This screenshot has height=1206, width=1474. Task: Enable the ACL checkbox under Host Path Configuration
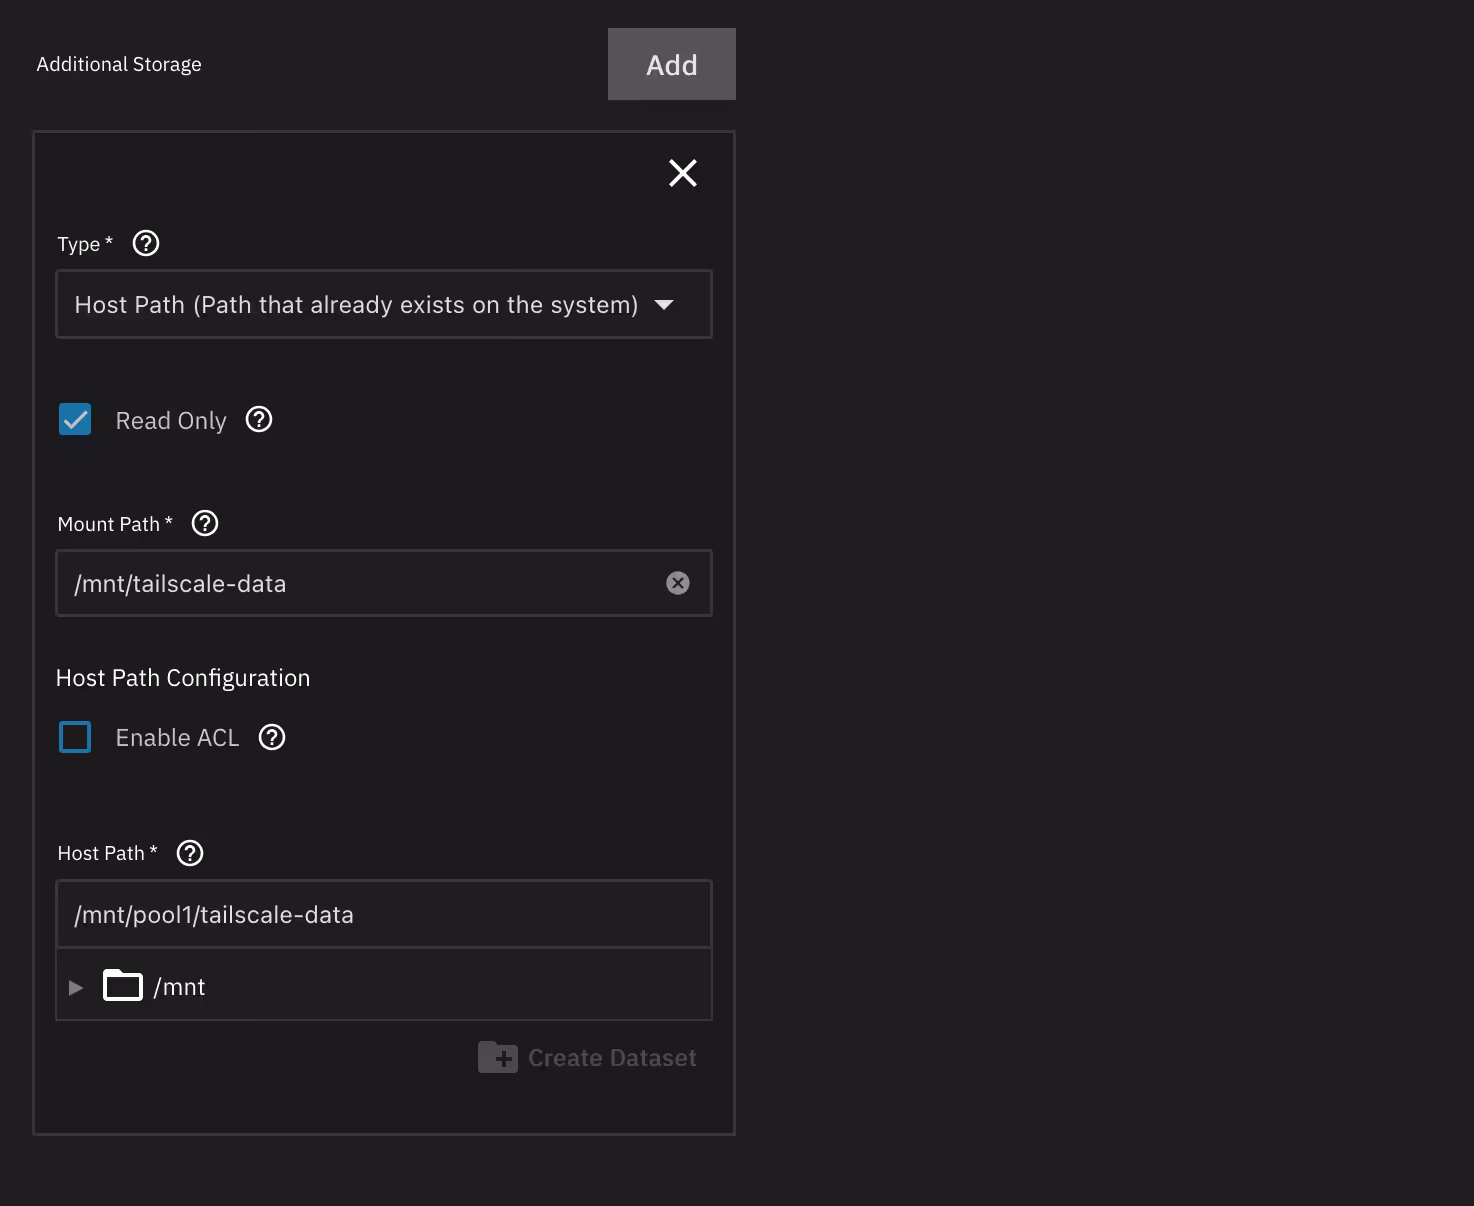pos(75,737)
